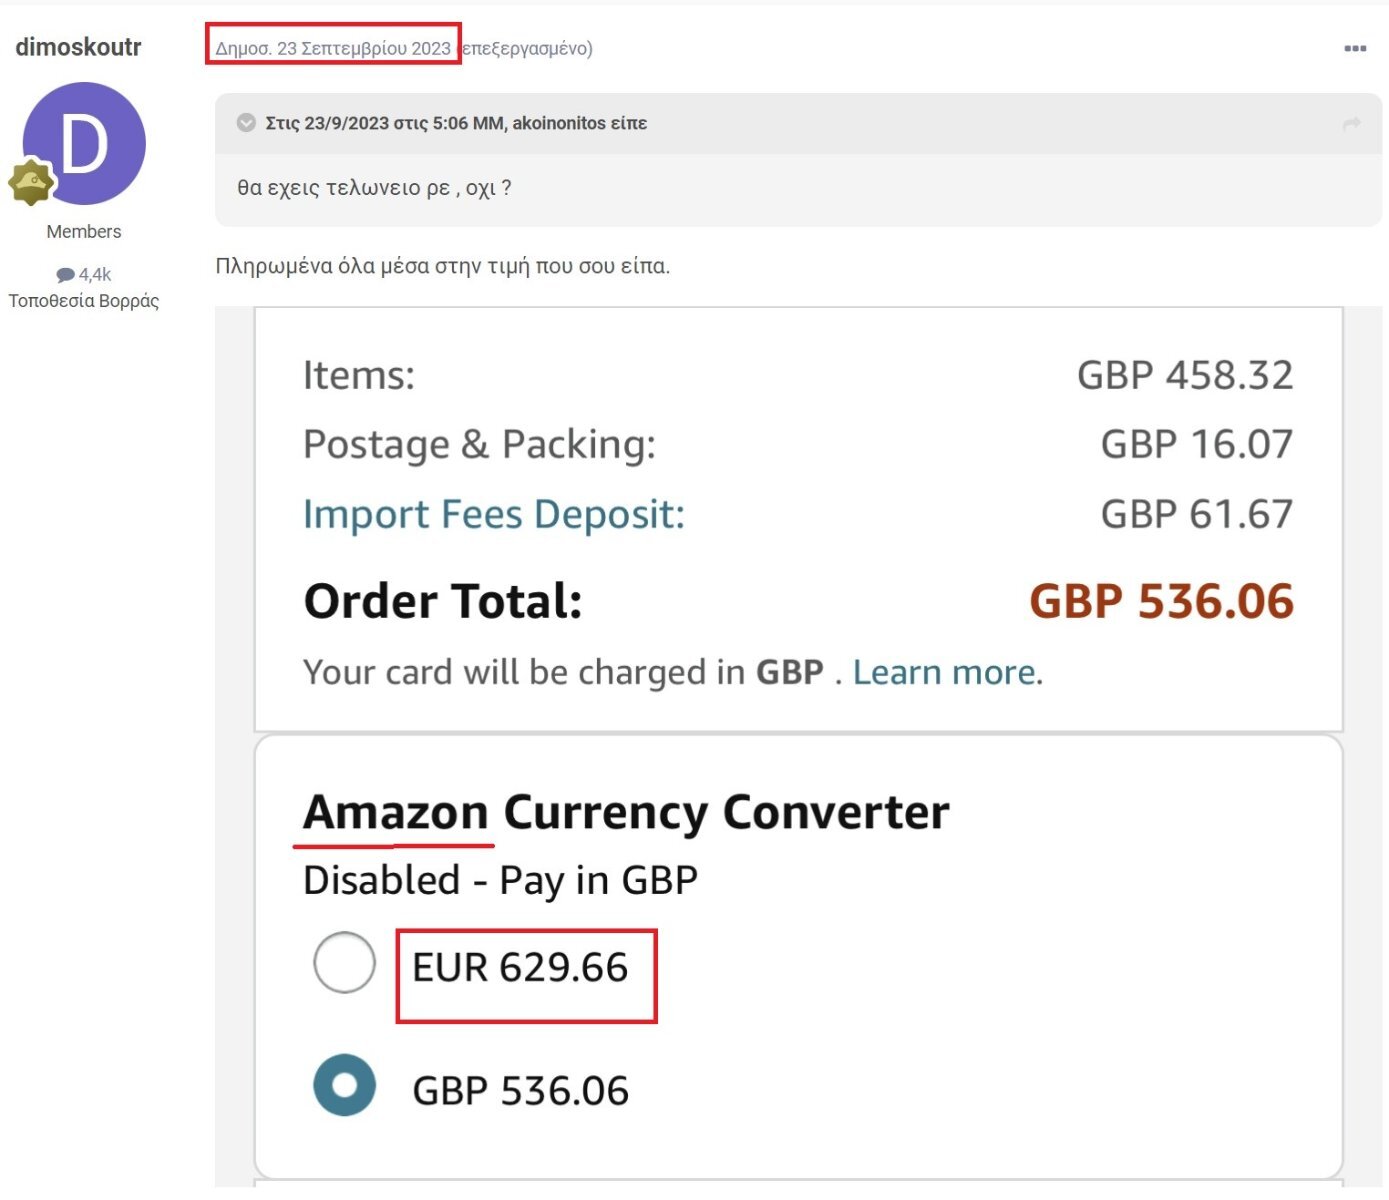The image size is (1389, 1200).
Task: Click the post count speech bubble icon
Action: point(65,275)
